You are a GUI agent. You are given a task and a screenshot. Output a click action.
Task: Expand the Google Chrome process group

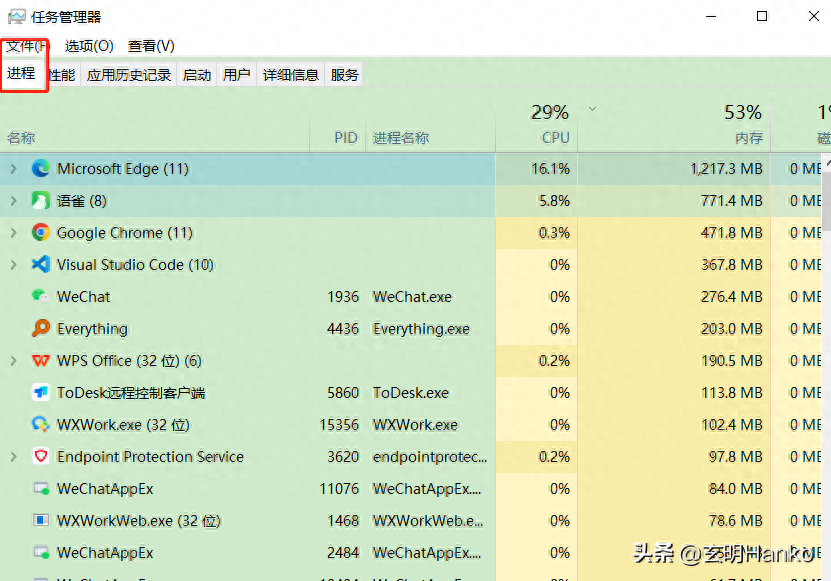[x=14, y=233]
